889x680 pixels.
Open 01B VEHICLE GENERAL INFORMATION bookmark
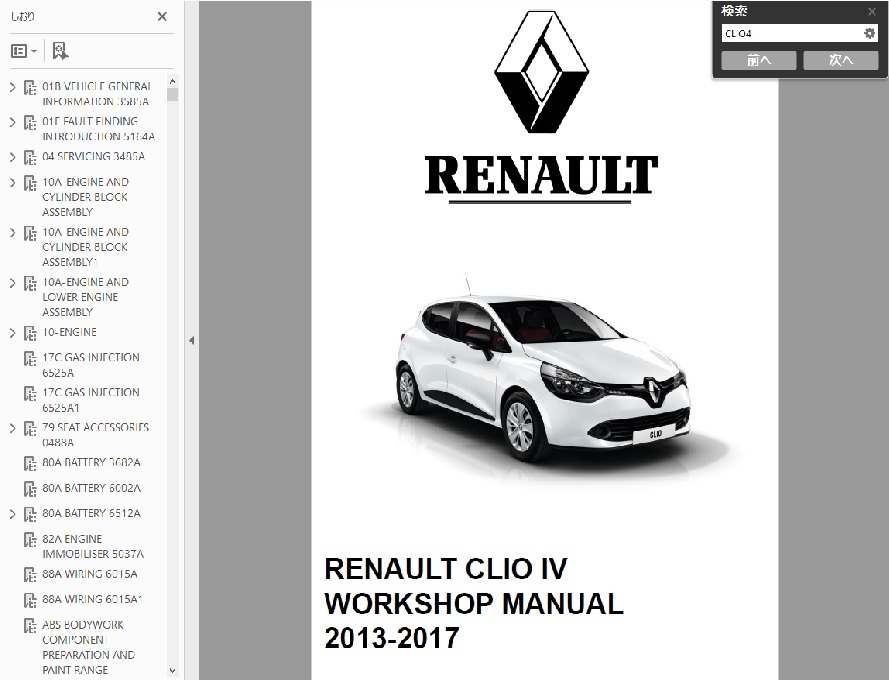coord(96,94)
